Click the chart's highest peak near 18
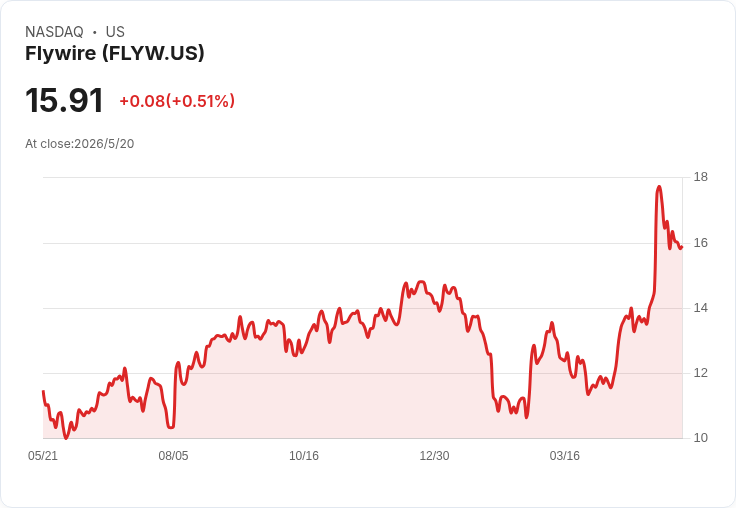Viewport: 736px width, 508px height. click(659, 187)
